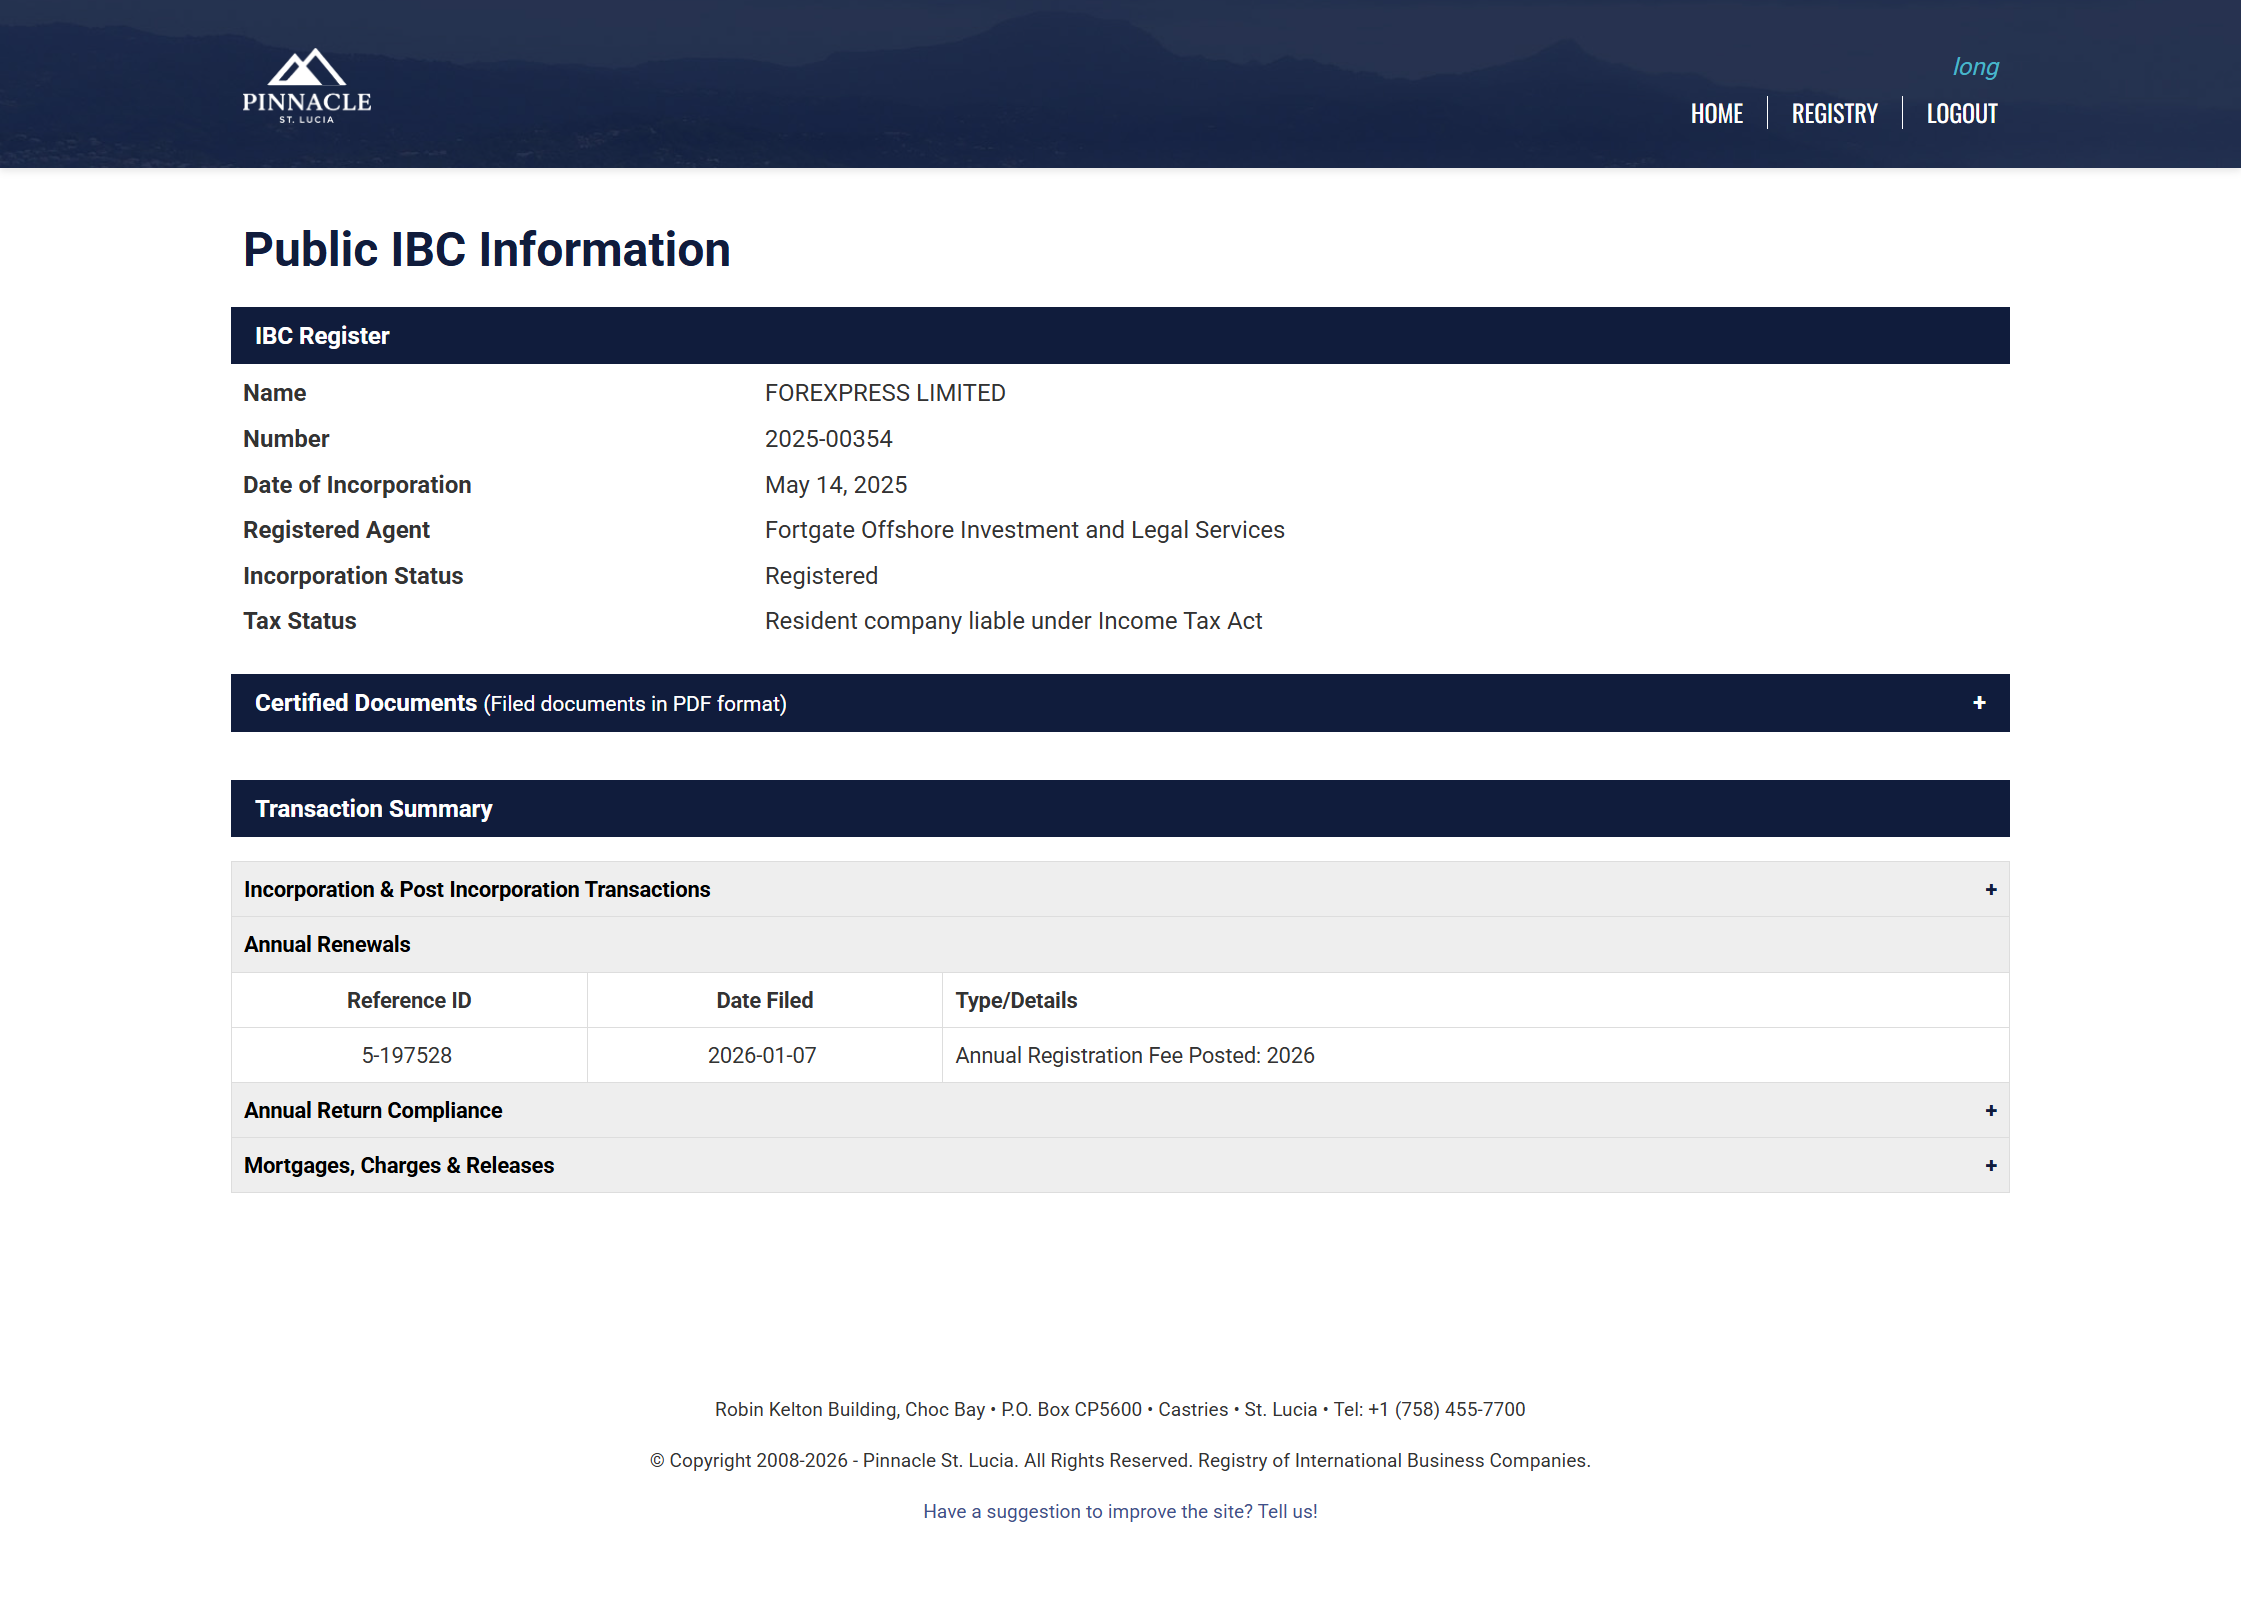Select tax status Resident company liable text
The image size is (2241, 1621).
click(1013, 621)
